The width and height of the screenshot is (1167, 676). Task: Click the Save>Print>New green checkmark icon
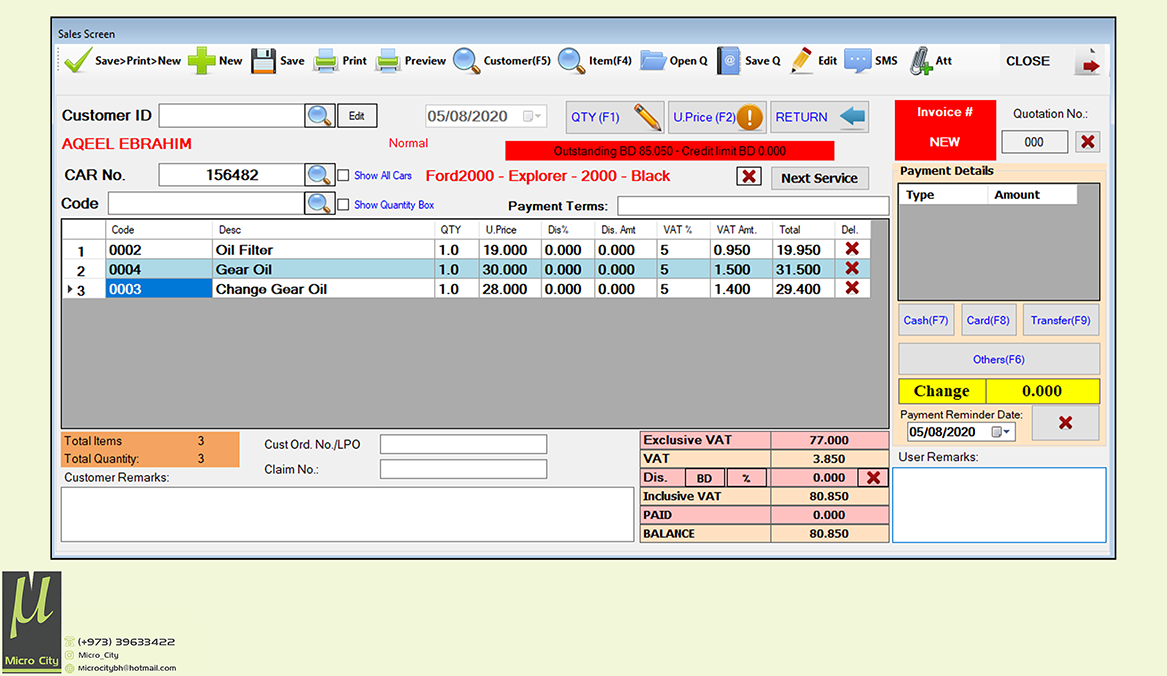click(77, 60)
